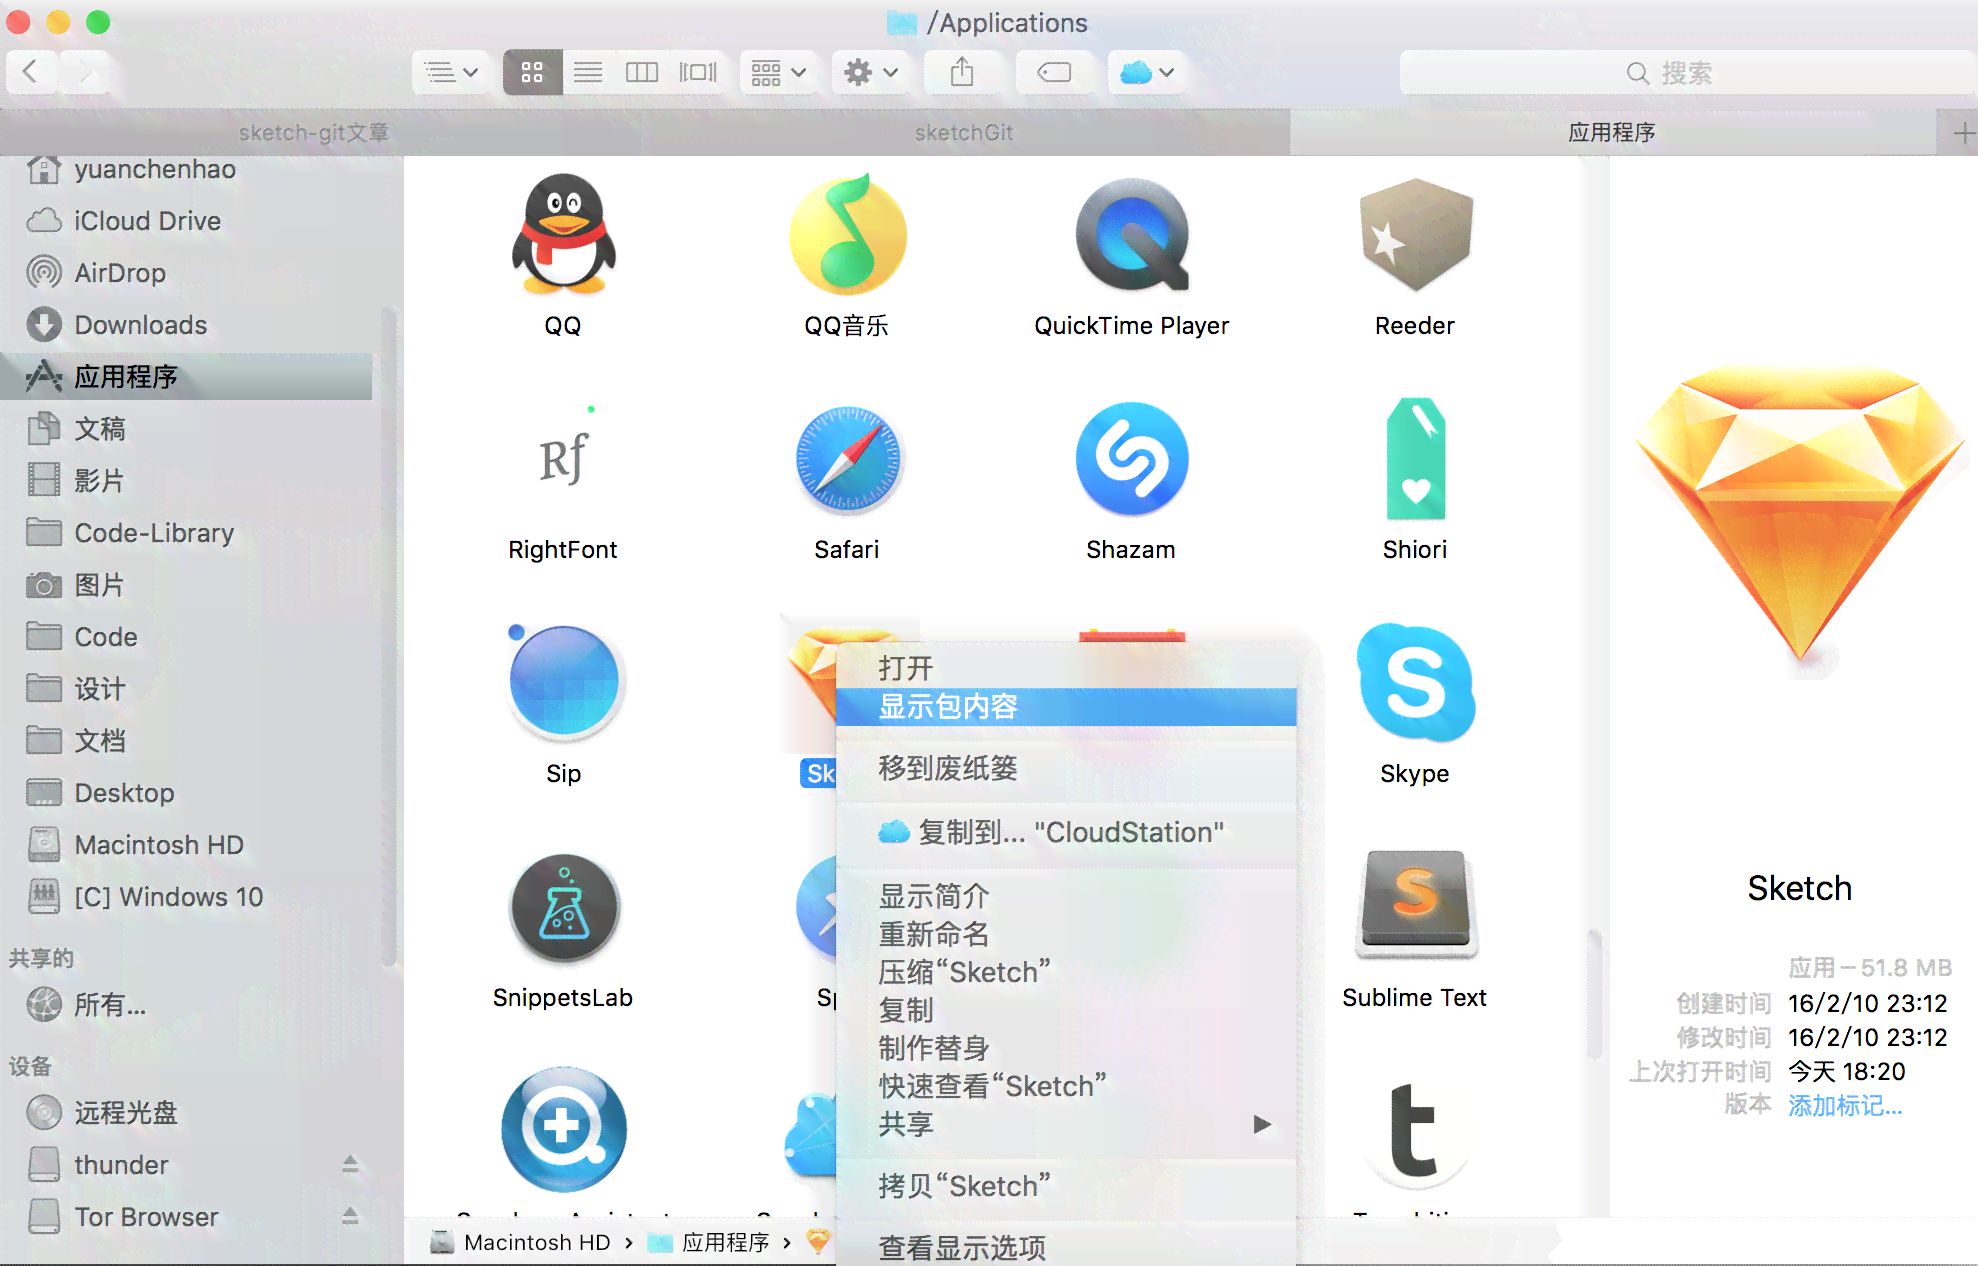Switch to the sketch-git文章 tab
1978x1266 pixels.
click(x=314, y=132)
